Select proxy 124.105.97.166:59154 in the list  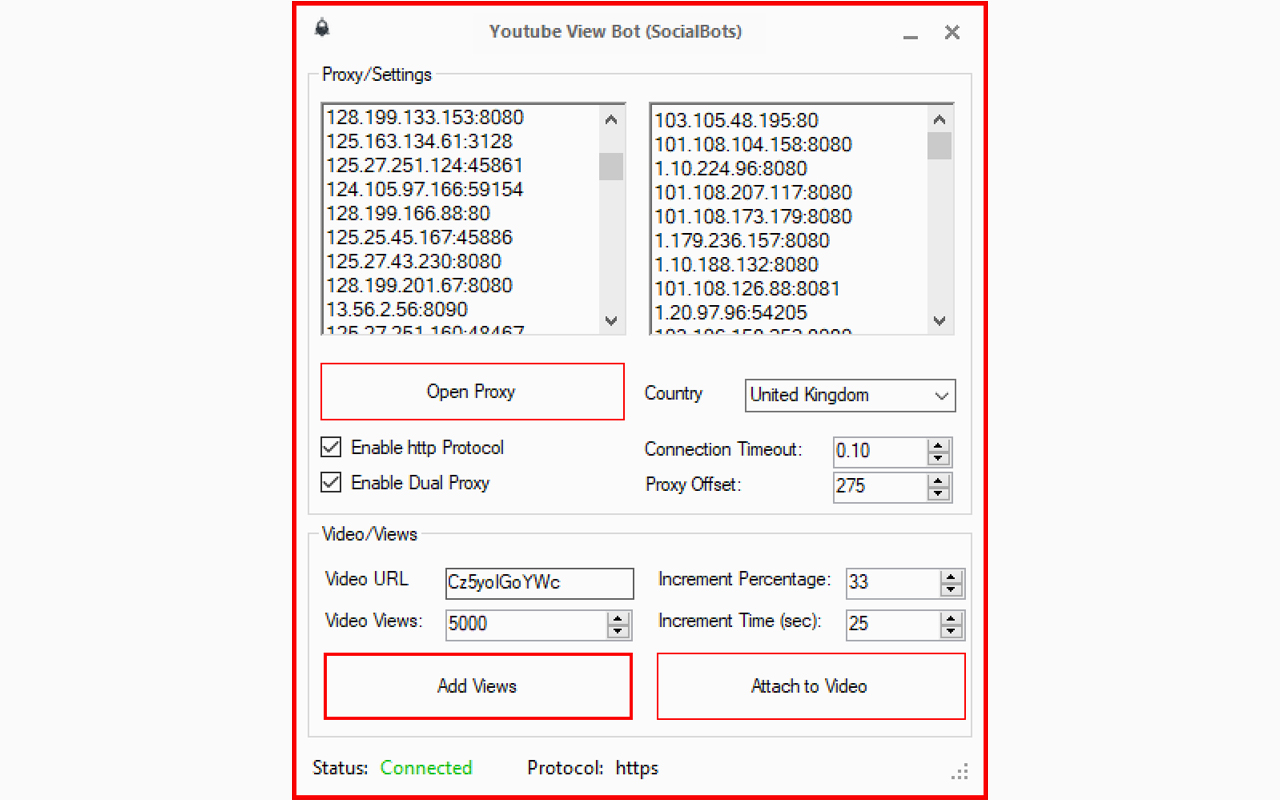coord(425,189)
